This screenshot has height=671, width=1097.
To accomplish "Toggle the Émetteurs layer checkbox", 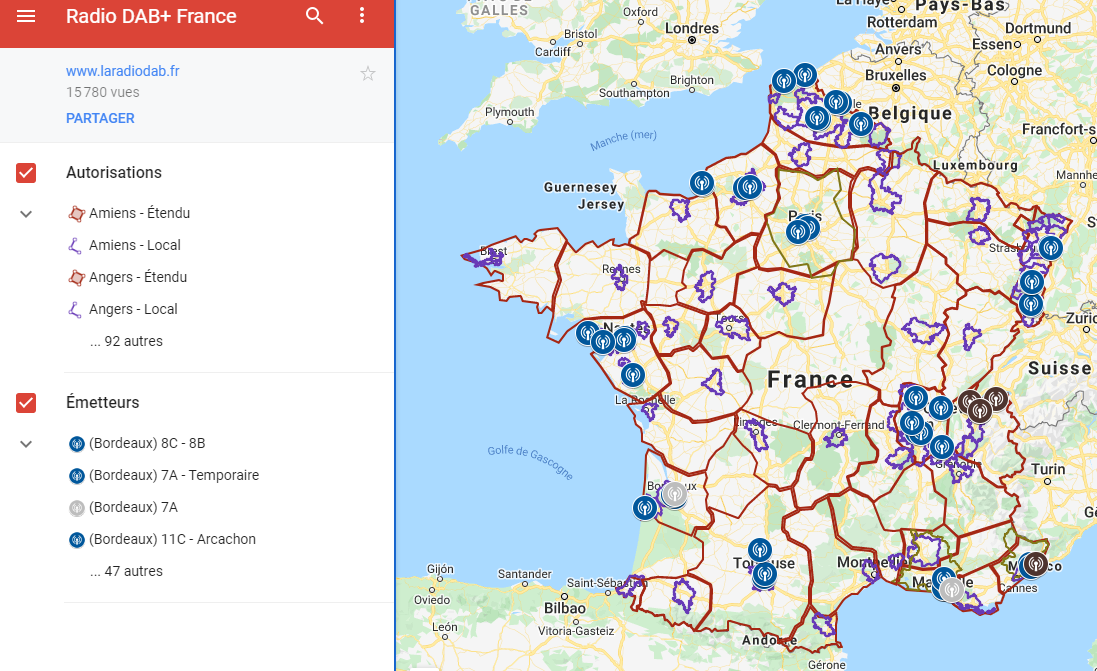I will point(26,403).
